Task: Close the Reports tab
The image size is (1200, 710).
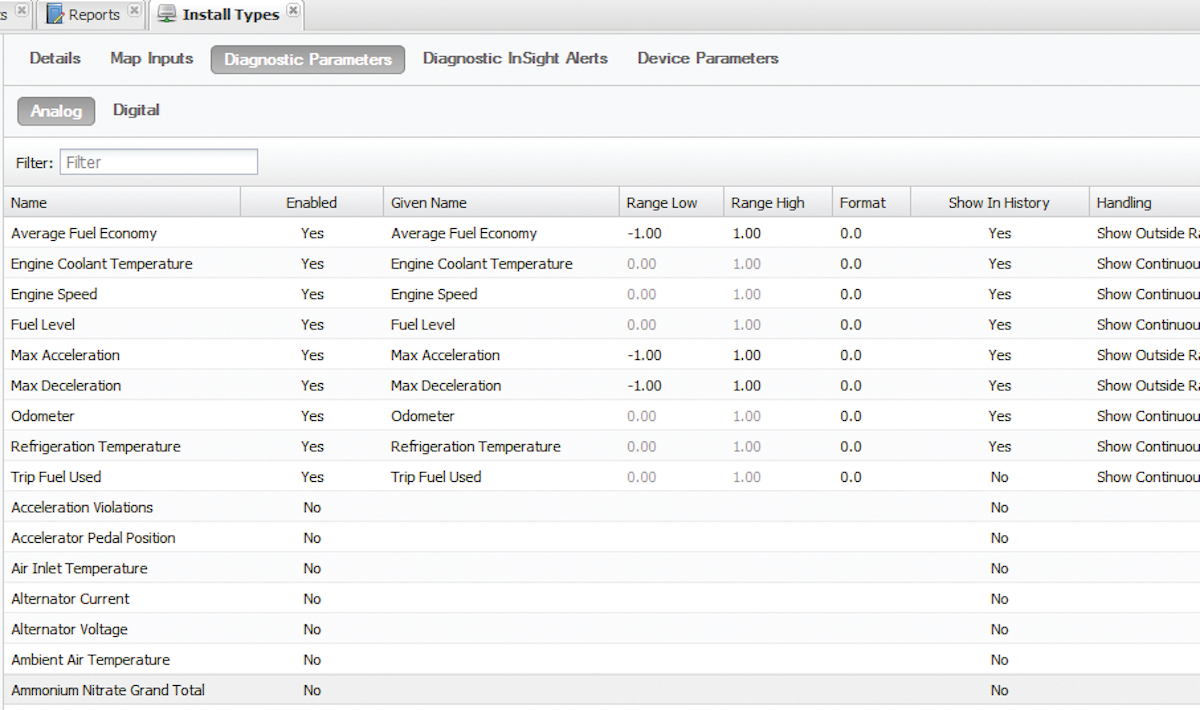Action: coord(134,11)
